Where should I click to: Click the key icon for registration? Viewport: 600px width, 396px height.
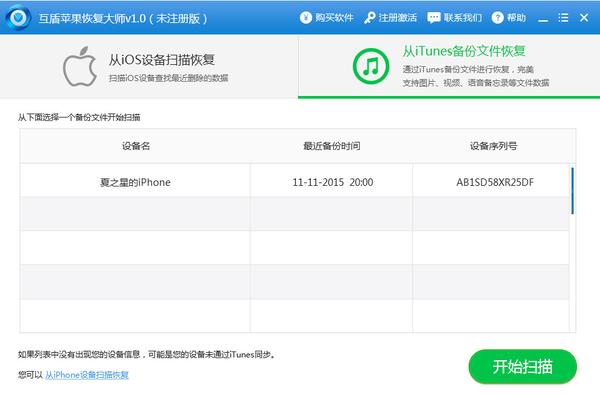click(x=369, y=18)
